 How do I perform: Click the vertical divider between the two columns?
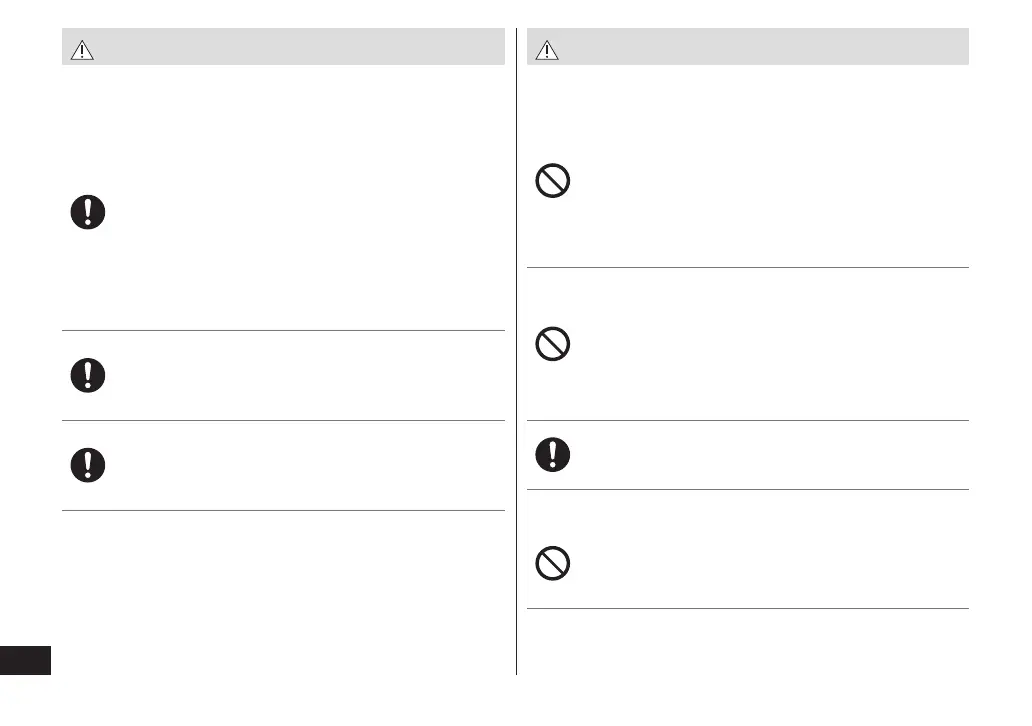coord(517,350)
